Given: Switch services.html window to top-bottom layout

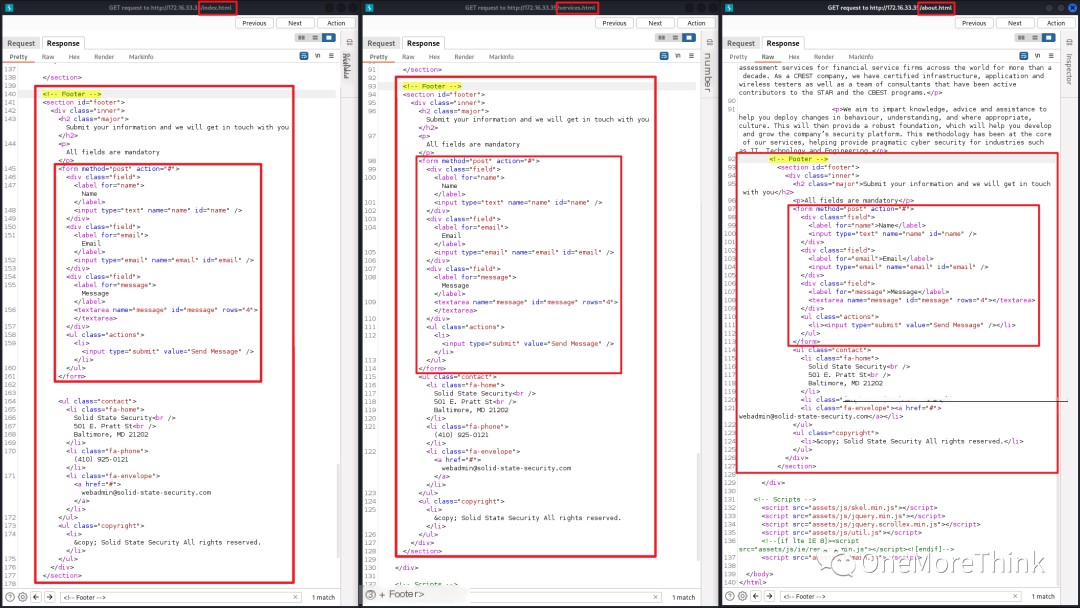Looking at the screenshot, I should click(x=675, y=38).
